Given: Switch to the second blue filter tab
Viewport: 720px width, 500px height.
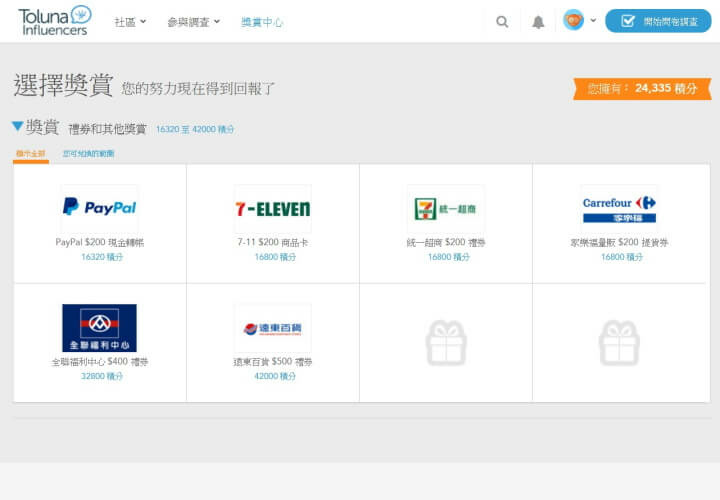Looking at the screenshot, I should tap(88, 153).
